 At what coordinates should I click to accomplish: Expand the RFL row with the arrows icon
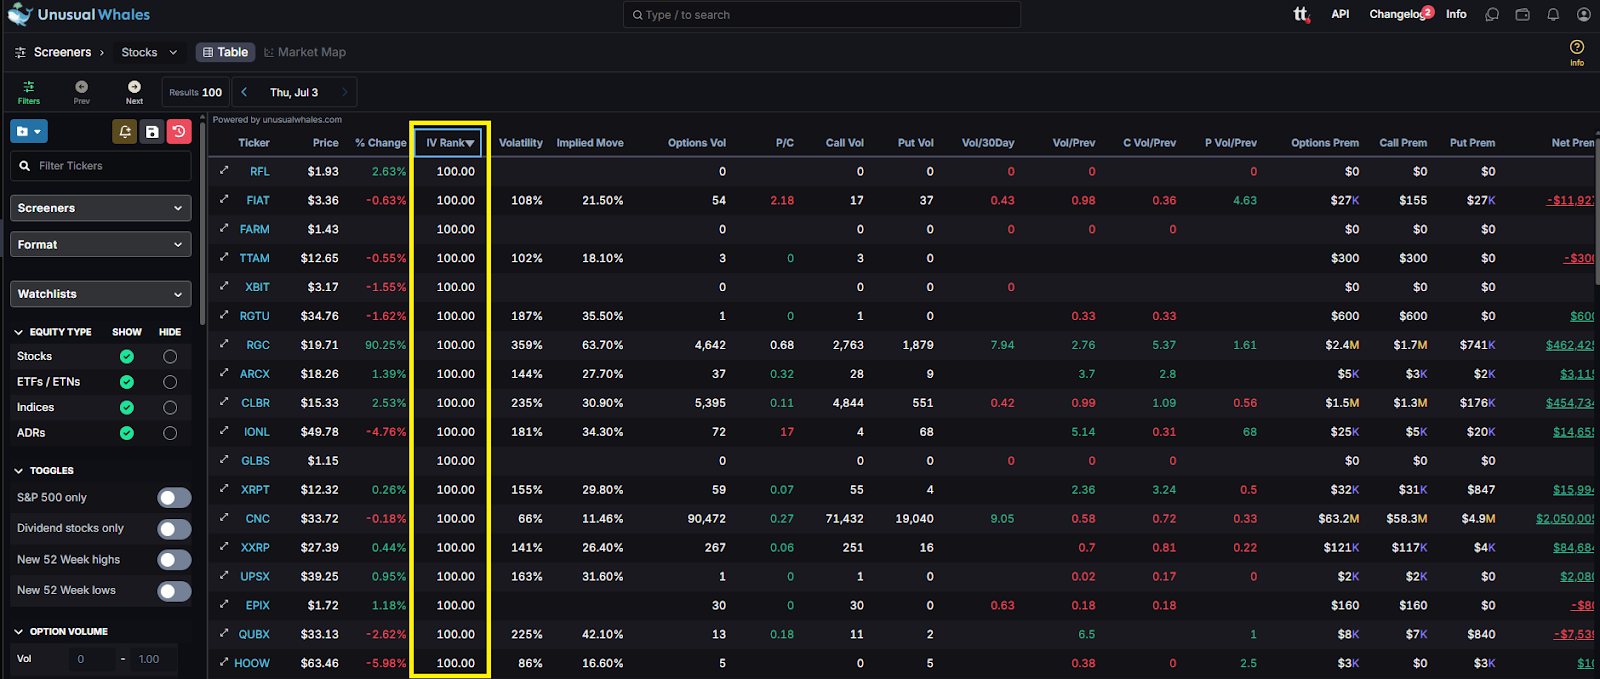click(x=224, y=171)
